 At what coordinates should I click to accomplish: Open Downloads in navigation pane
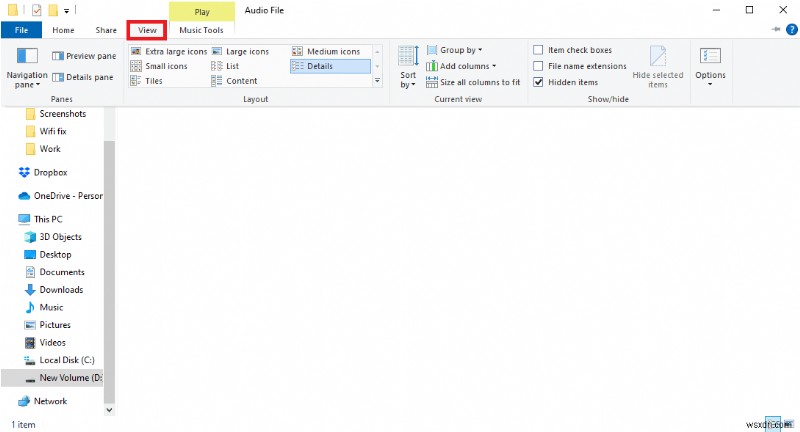point(54,290)
